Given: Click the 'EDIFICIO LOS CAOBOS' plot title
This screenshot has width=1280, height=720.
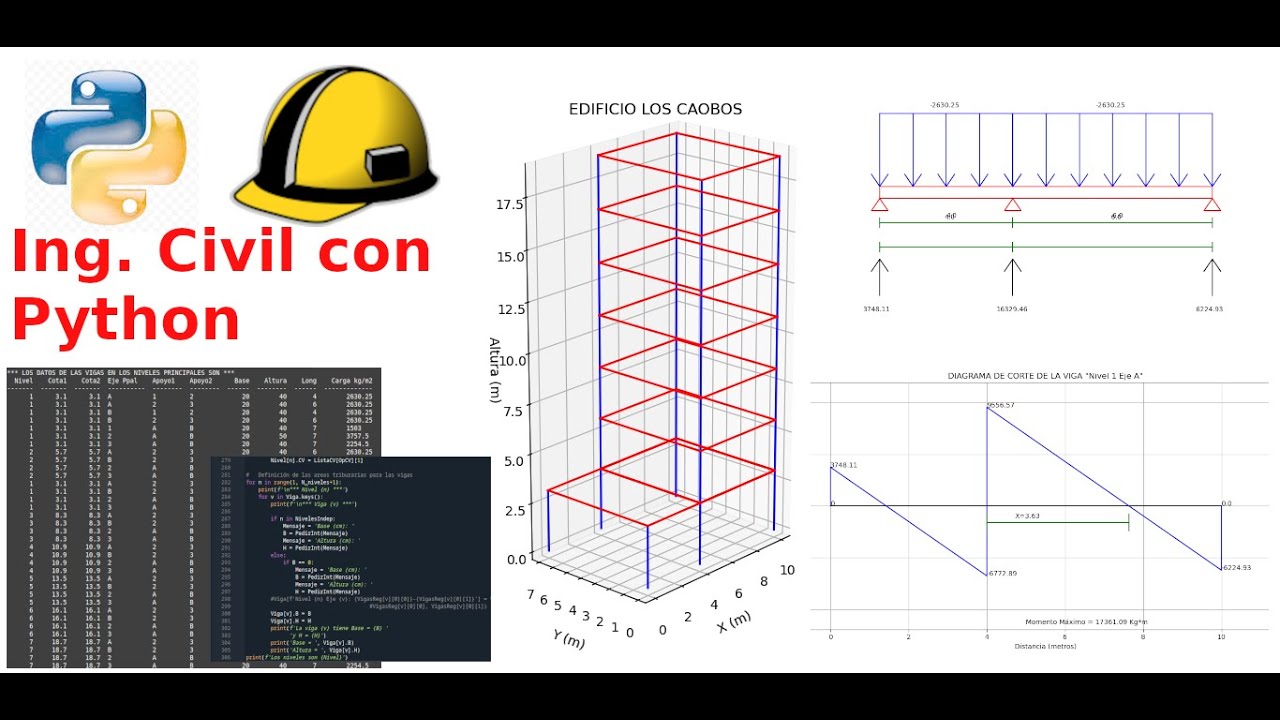Looking at the screenshot, I should [655, 109].
